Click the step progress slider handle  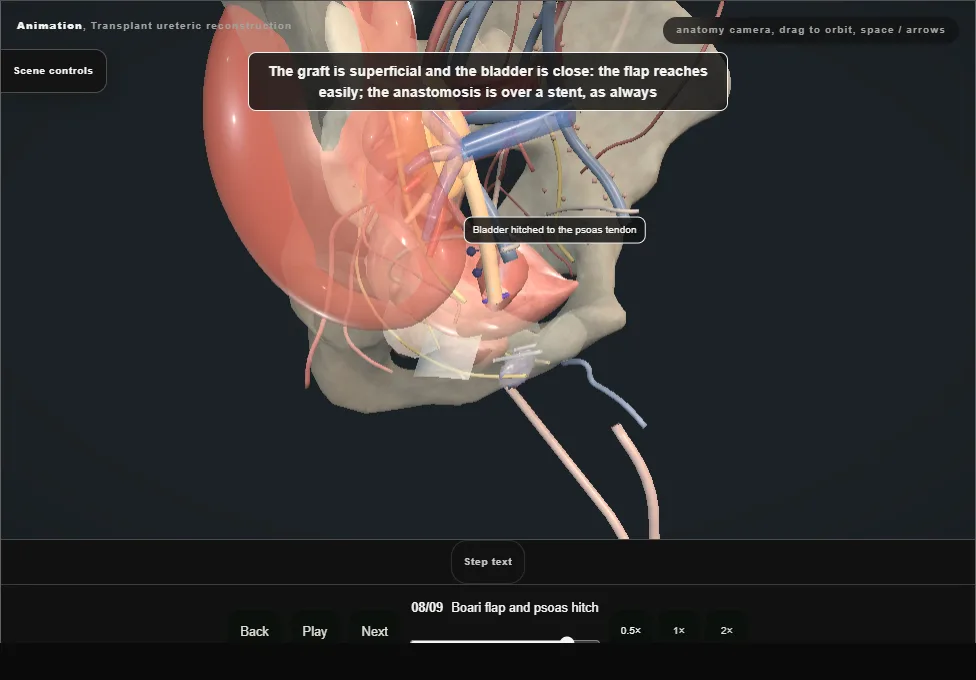tap(567, 640)
